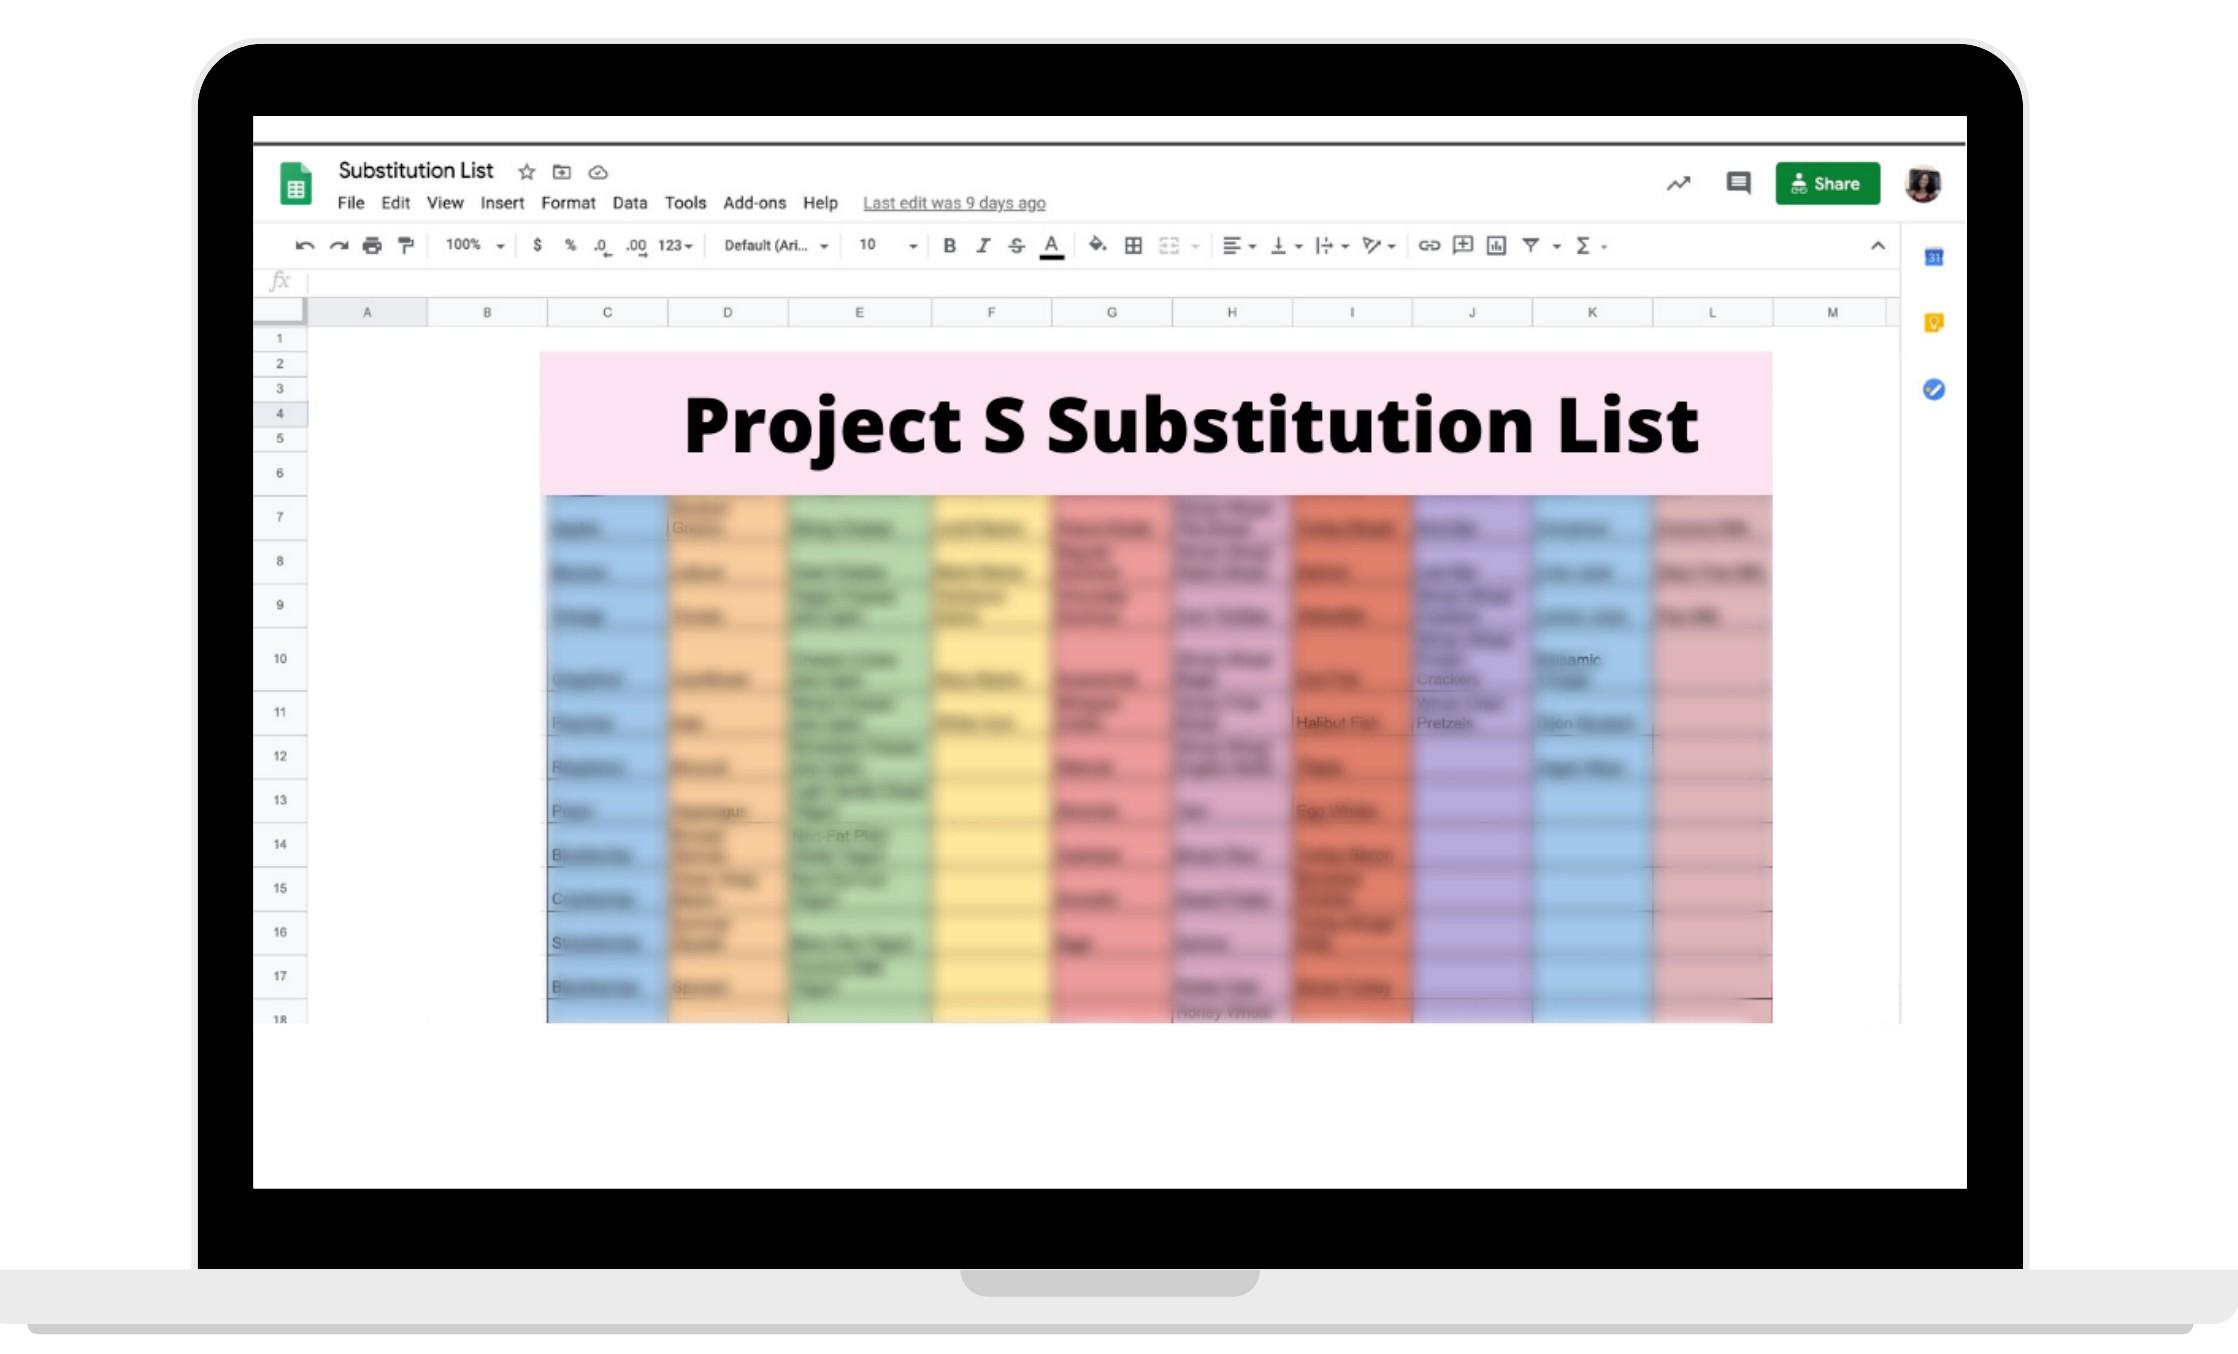Click the print icon
Screen dimensions: 2238x1354
[x=372, y=245]
